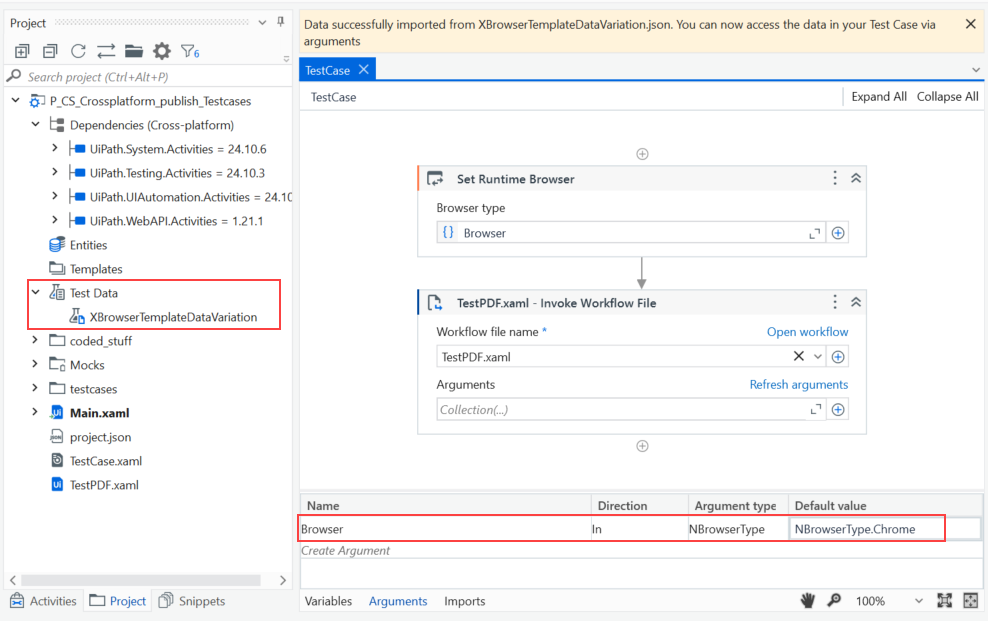988x621 pixels.
Task: Click the Search project input field
Action: click(x=150, y=77)
